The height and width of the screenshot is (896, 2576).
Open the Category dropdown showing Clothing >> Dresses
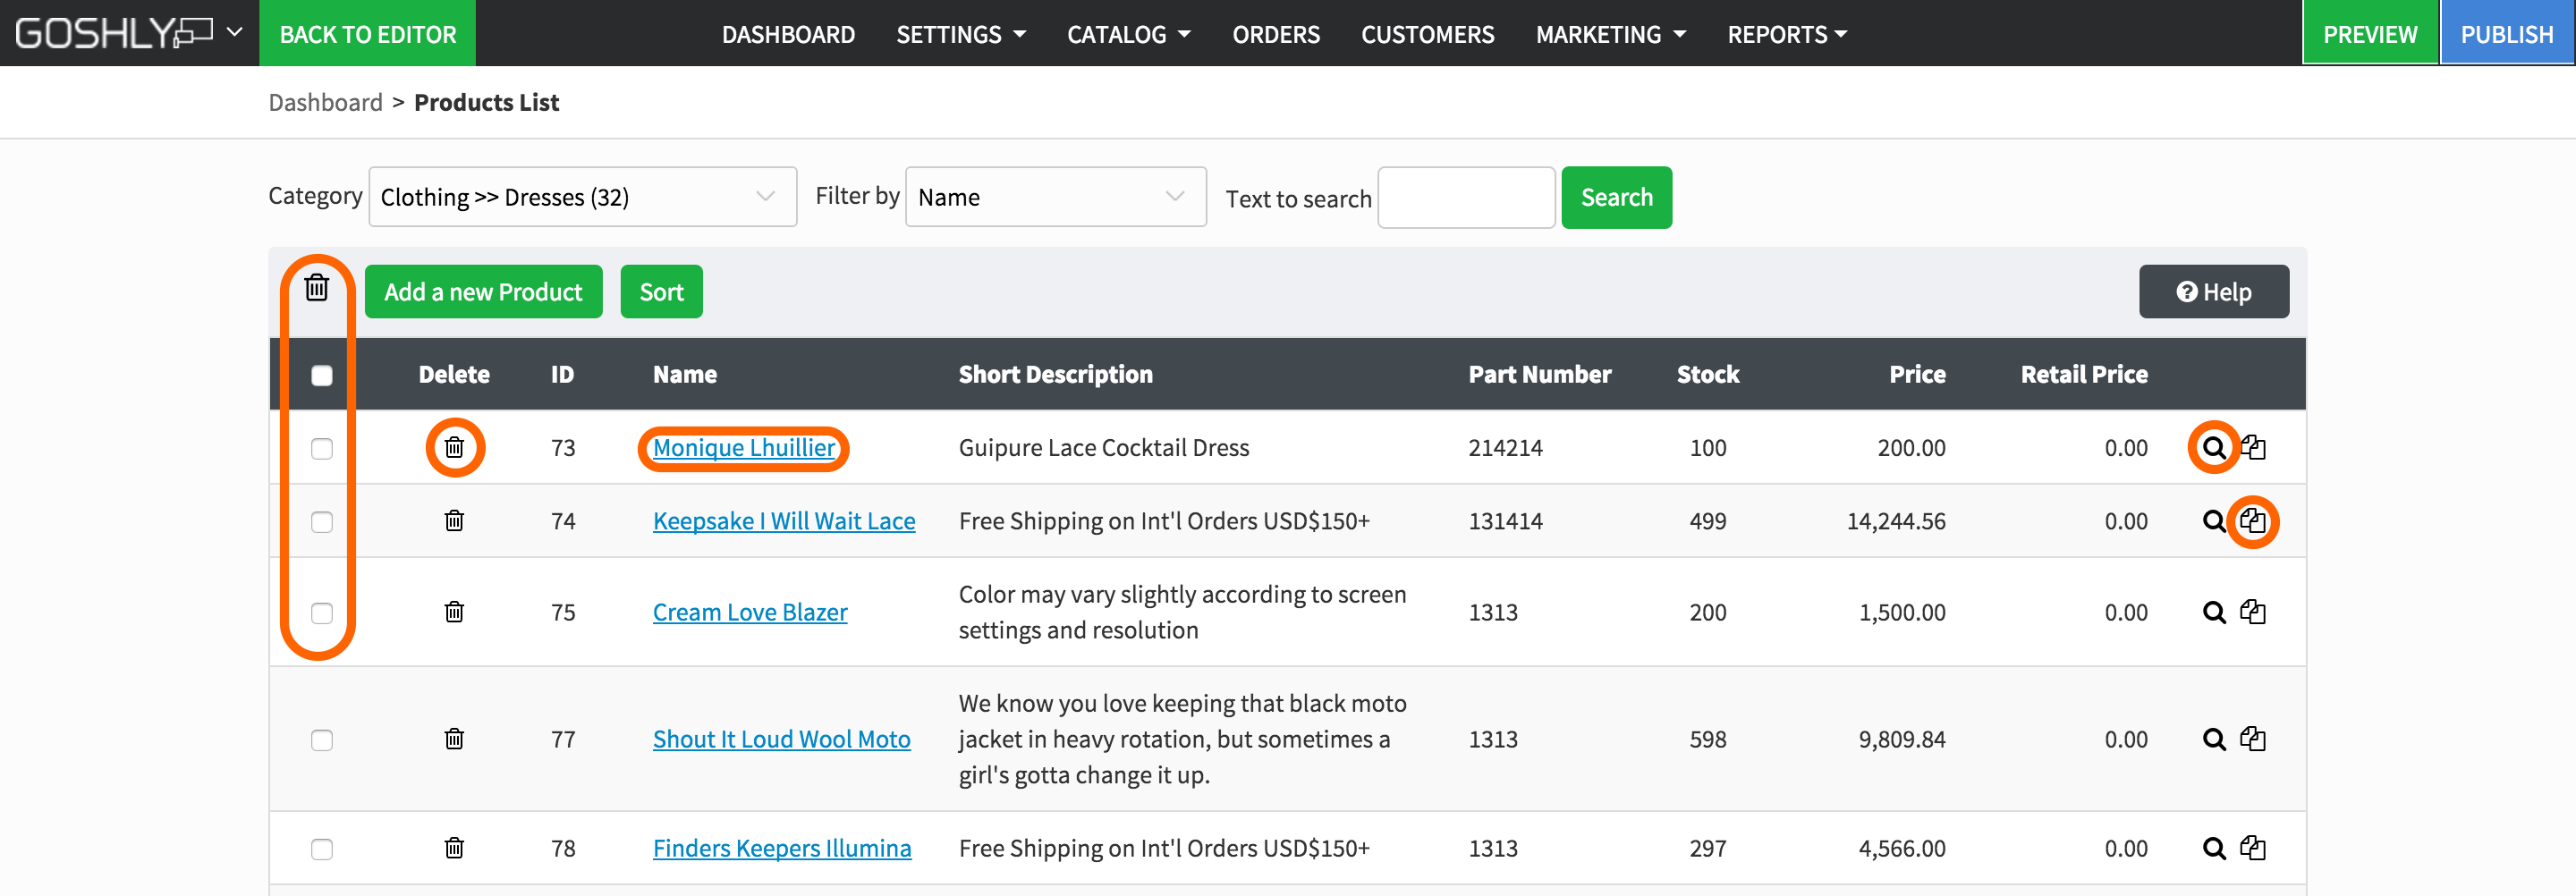pyautogui.click(x=582, y=197)
